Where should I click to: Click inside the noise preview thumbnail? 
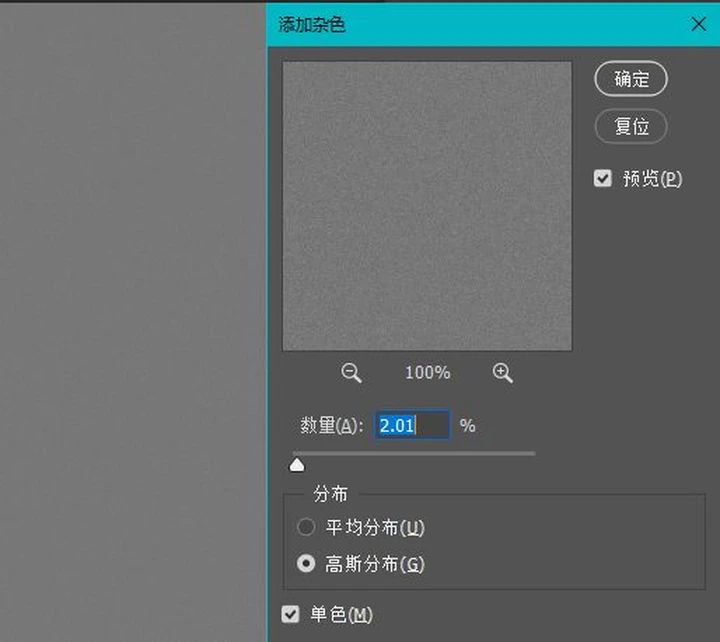coord(427,206)
